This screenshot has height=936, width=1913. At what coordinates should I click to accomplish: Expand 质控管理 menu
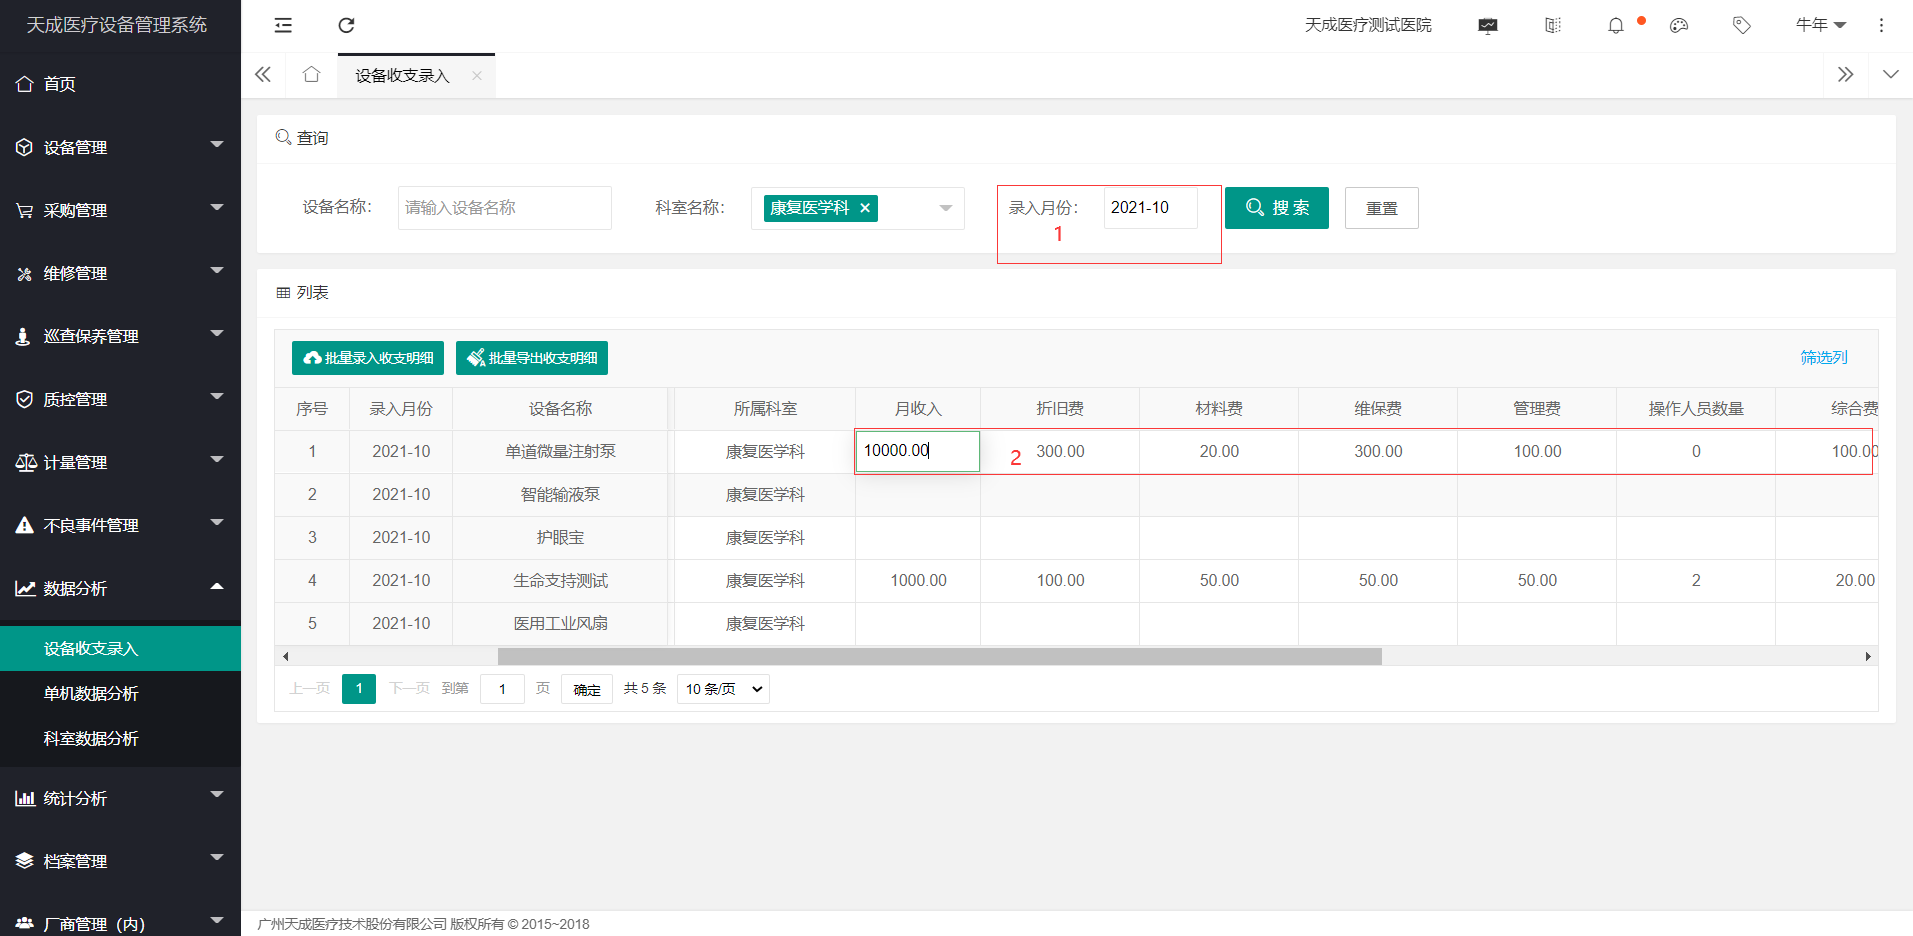click(x=120, y=399)
